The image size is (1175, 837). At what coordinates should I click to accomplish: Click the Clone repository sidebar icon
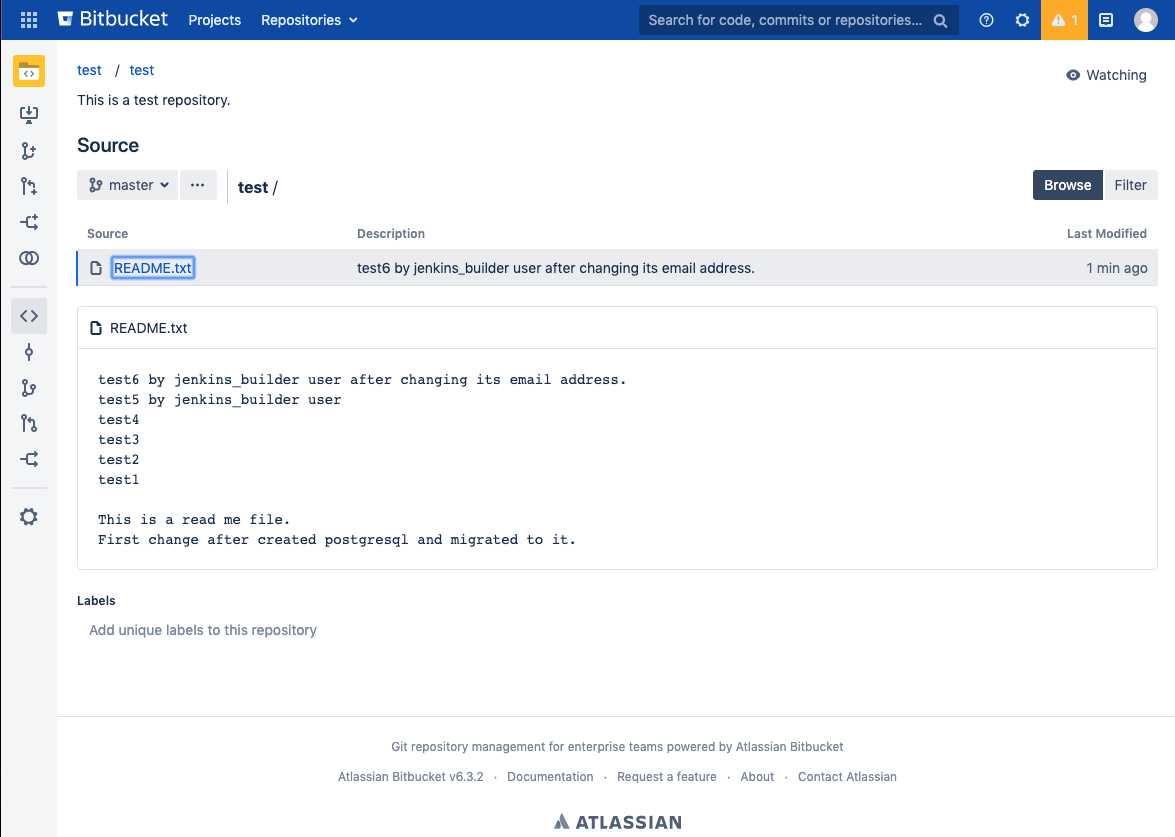[29, 115]
